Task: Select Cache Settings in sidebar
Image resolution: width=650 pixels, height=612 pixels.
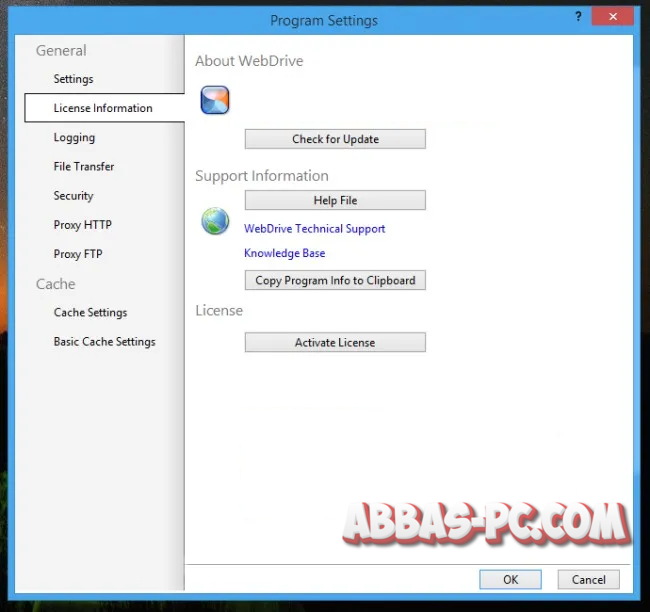Action: [90, 312]
